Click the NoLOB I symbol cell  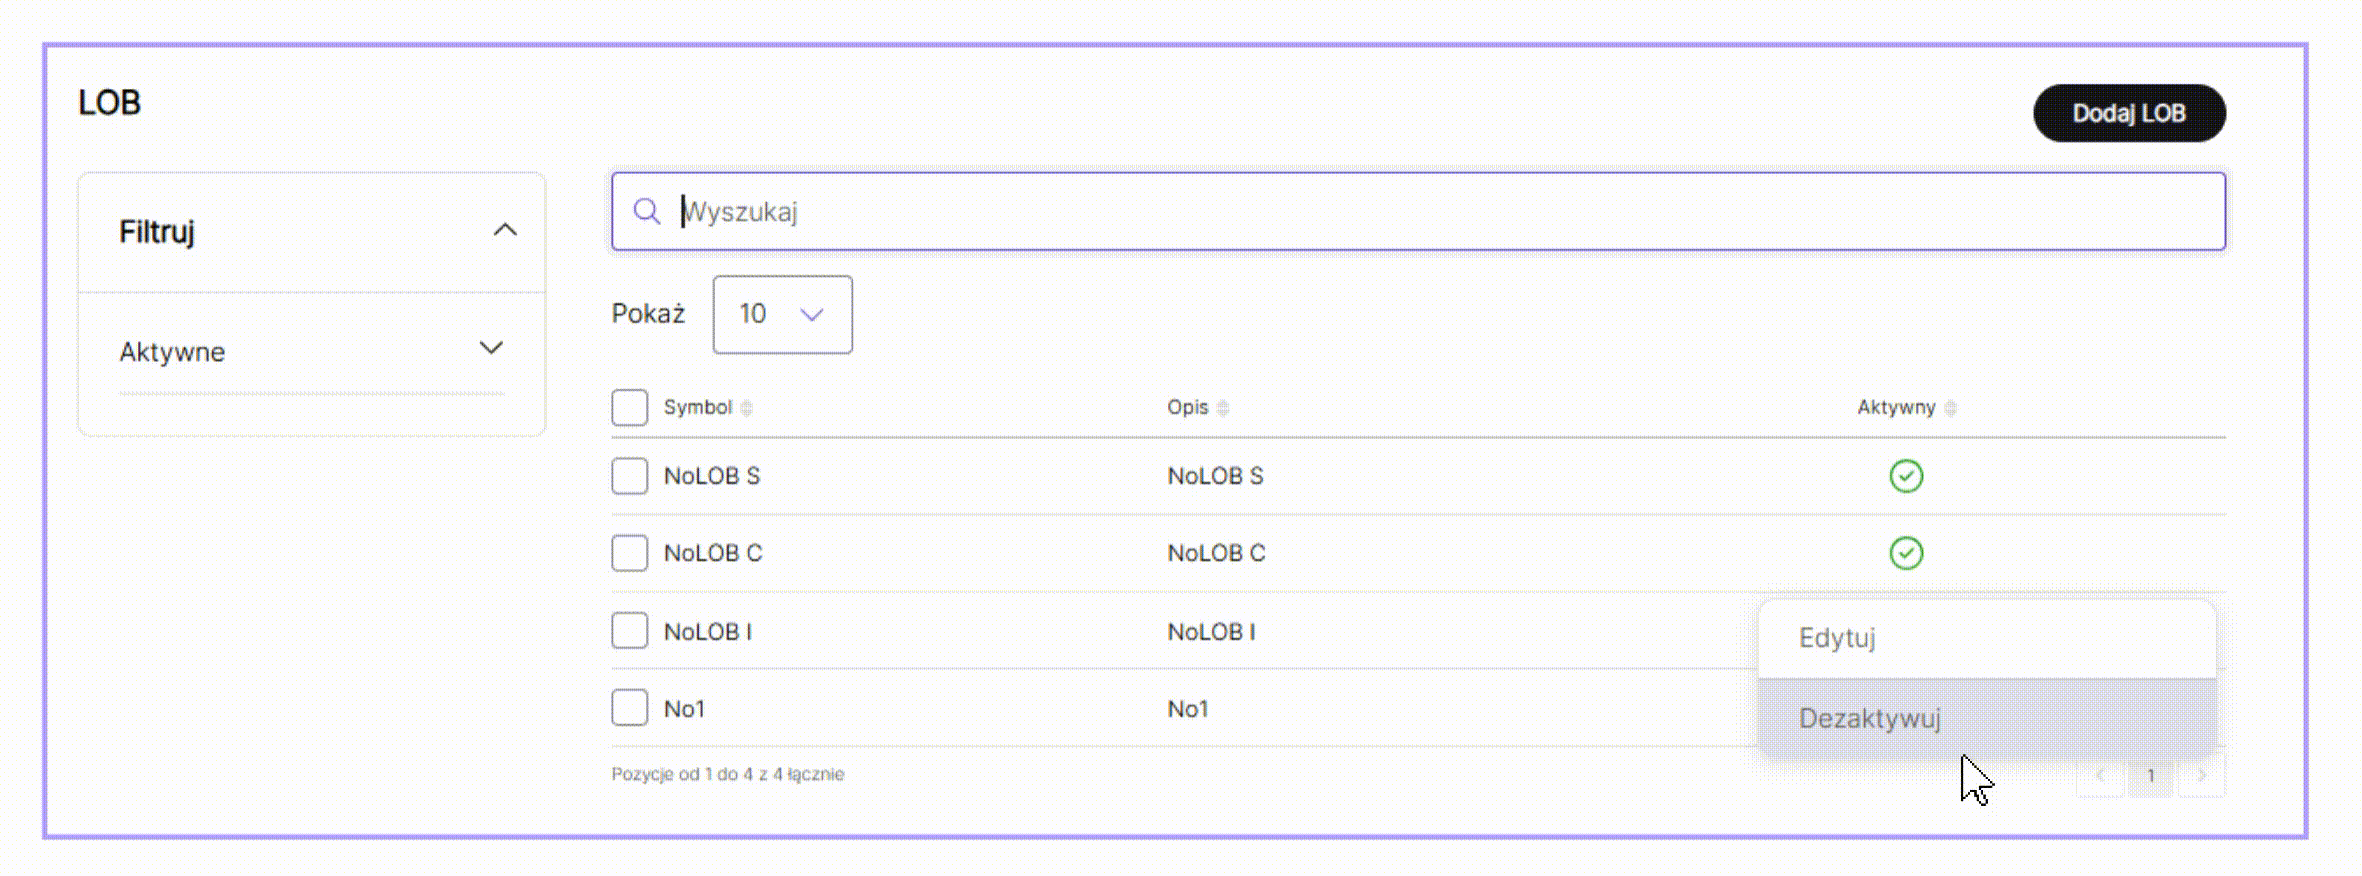point(708,632)
